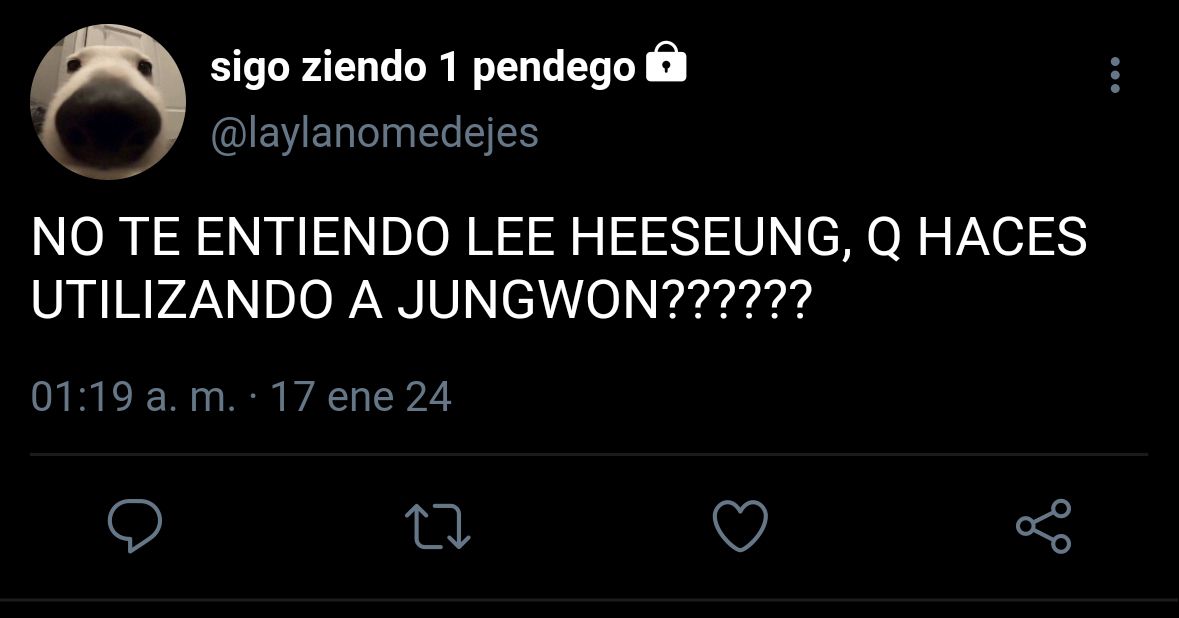Select the '17 ene 24' date text

(361, 397)
